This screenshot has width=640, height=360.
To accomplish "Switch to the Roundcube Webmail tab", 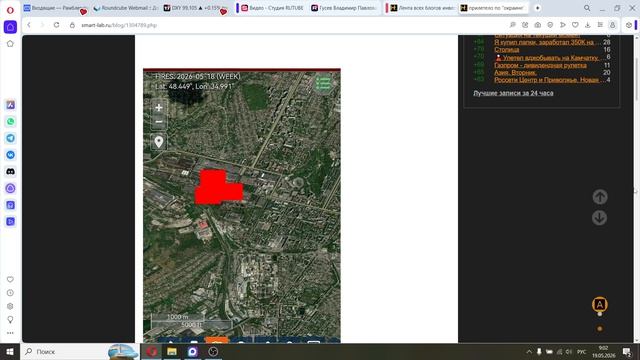I will (x=125, y=8).
